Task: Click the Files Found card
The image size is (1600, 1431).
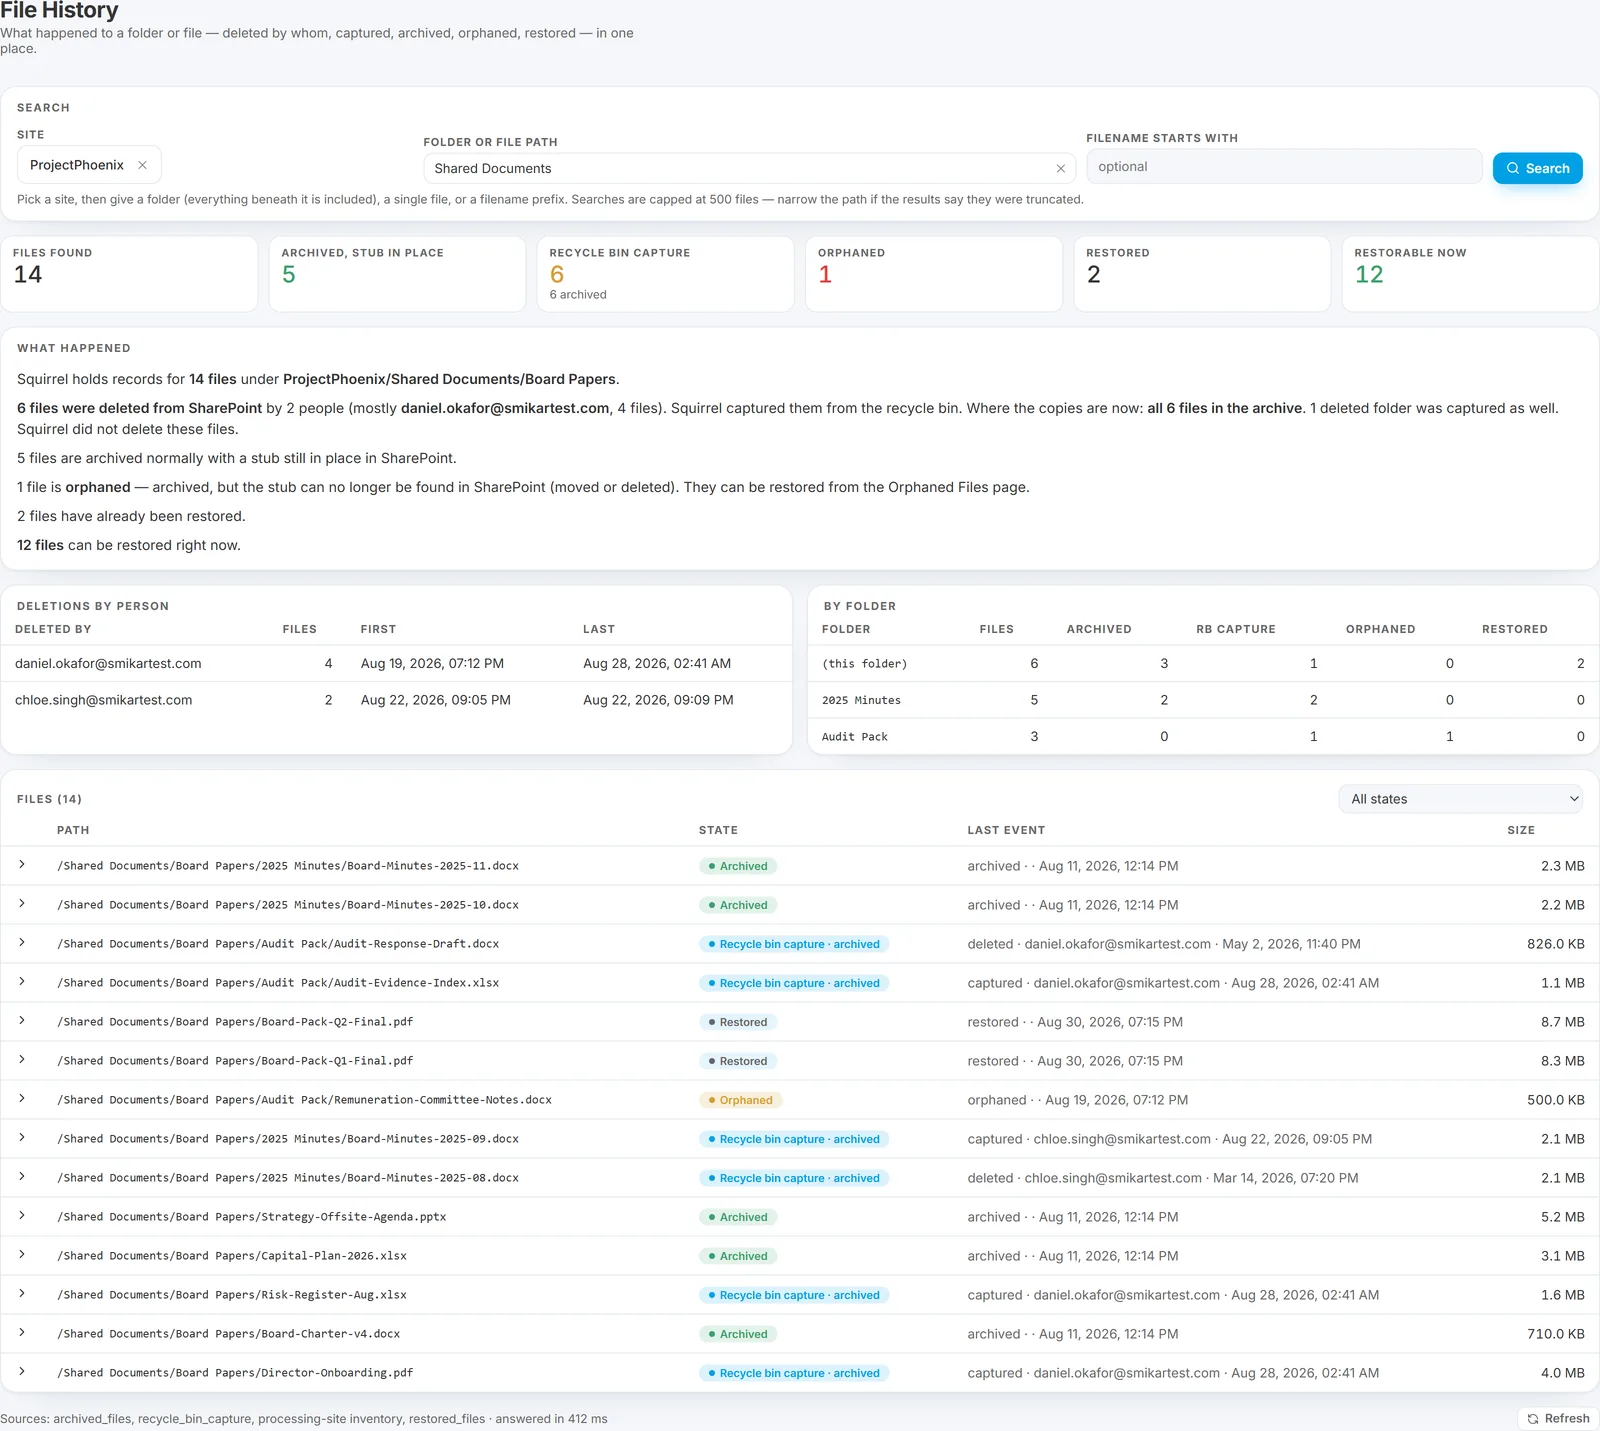Action: [x=129, y=274]
